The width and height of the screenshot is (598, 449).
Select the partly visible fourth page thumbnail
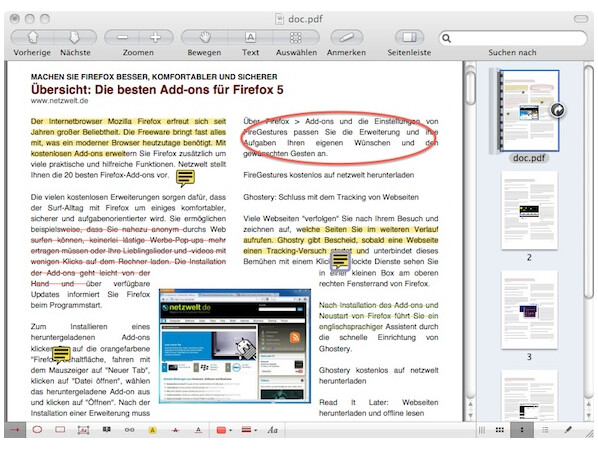pyautogui.click(x=529, y=396)
